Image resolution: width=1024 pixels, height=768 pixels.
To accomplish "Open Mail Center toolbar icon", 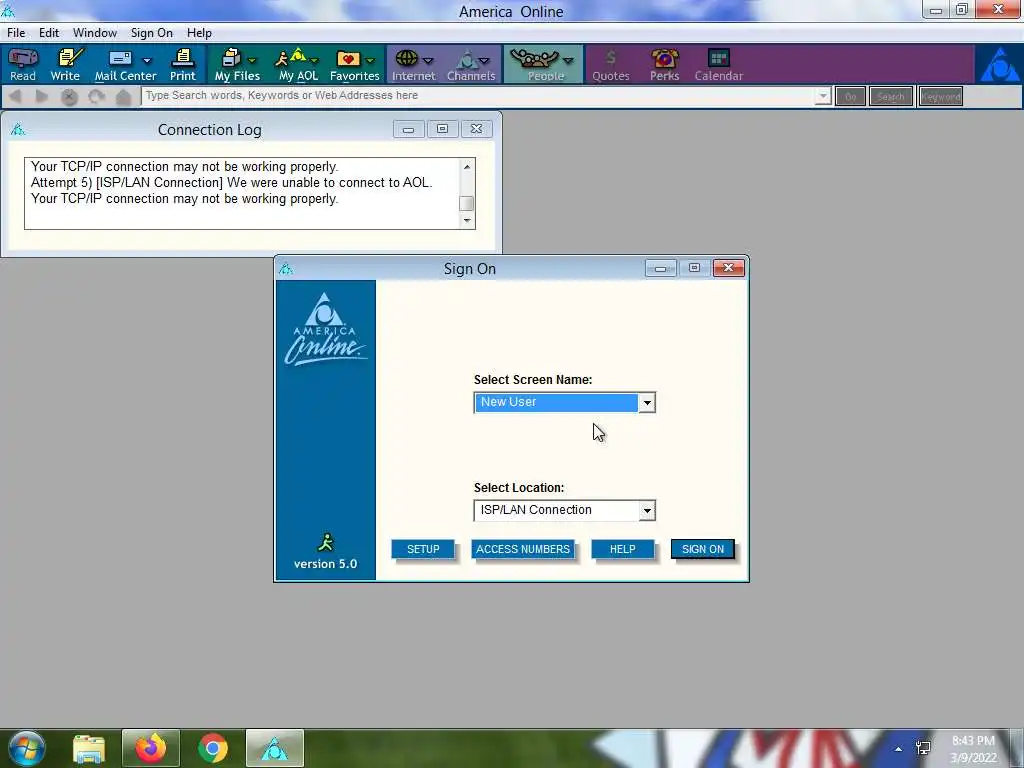I will tap(125, 65).
